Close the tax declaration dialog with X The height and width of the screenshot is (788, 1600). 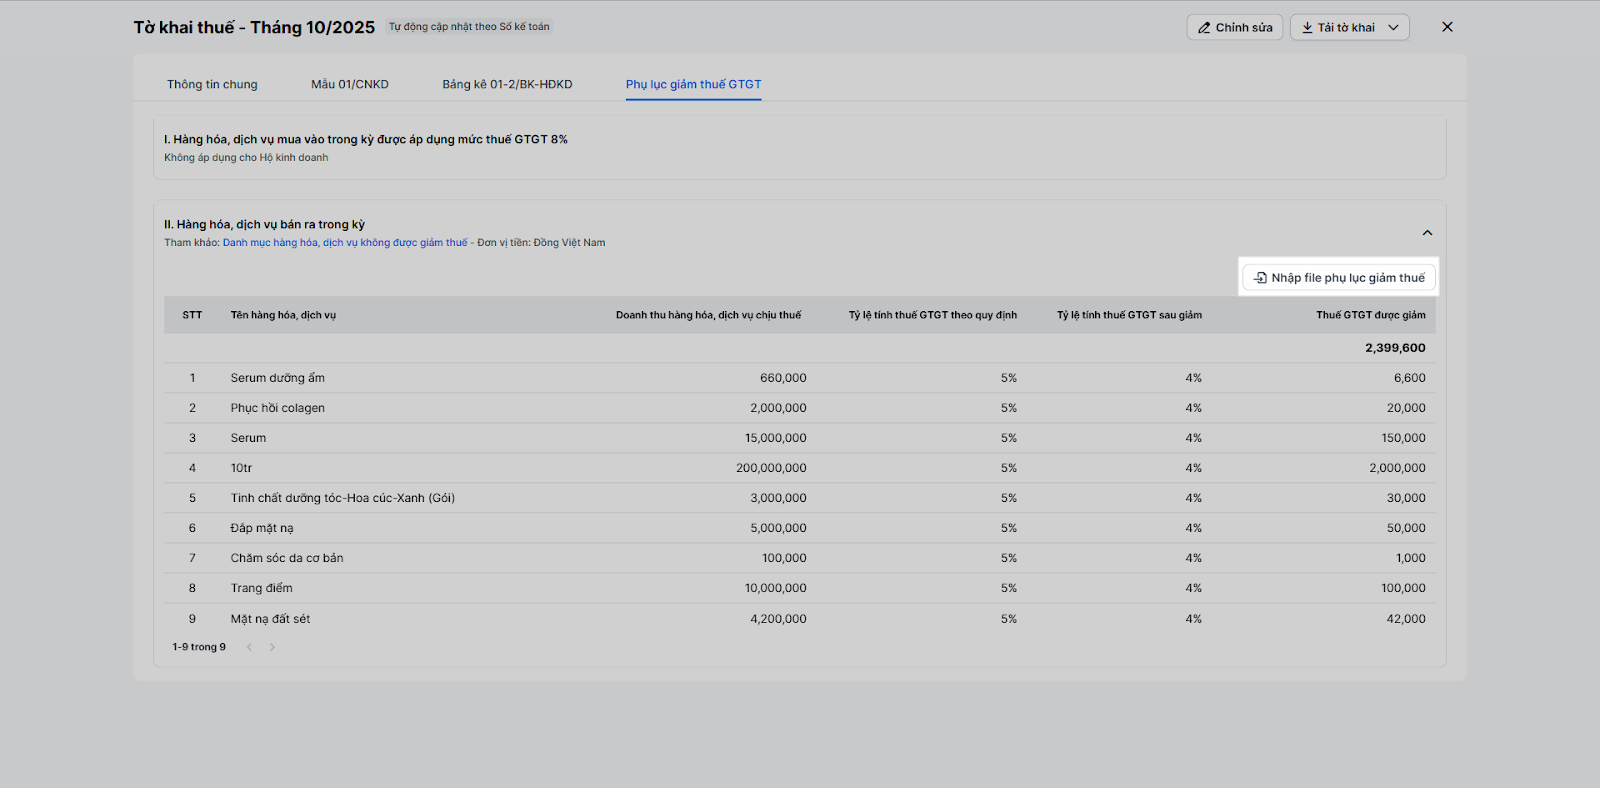tap(1447, 27)
